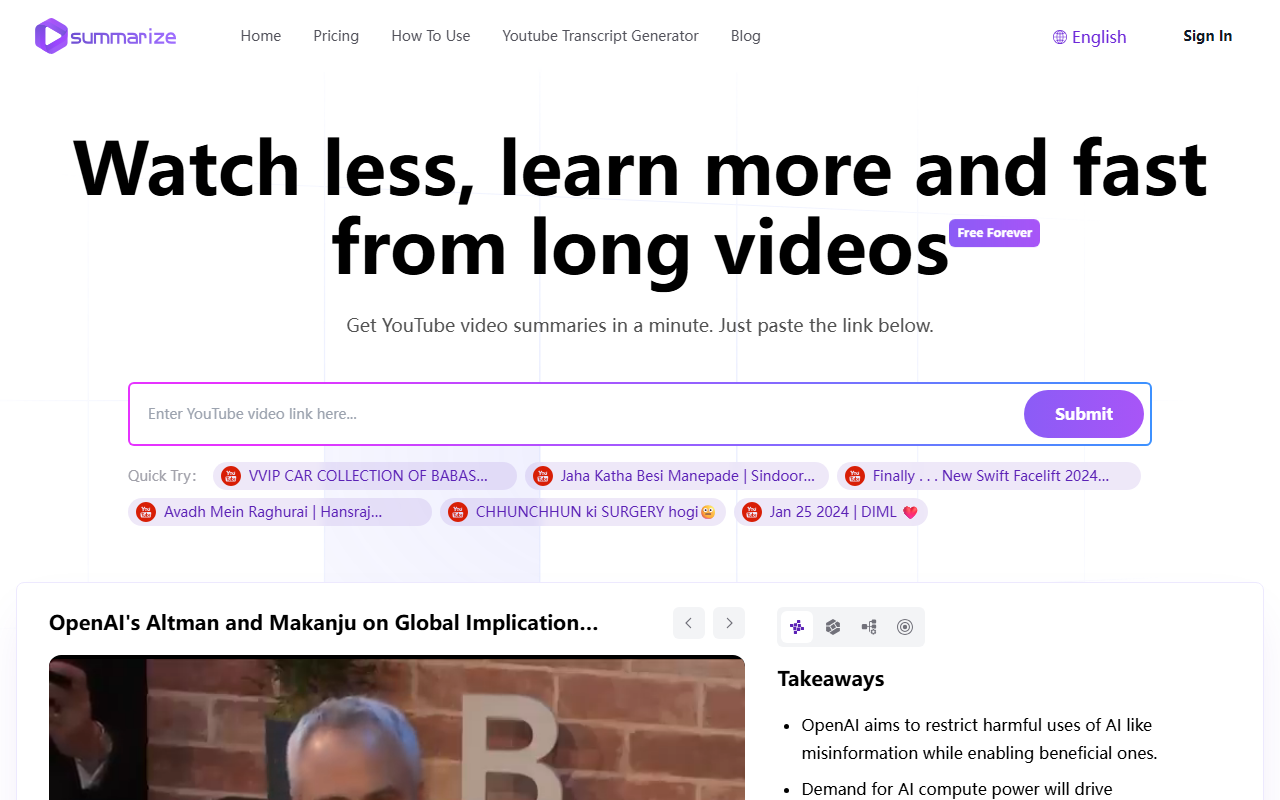
Task: Open the Pricing page
Action: point(336,36)
